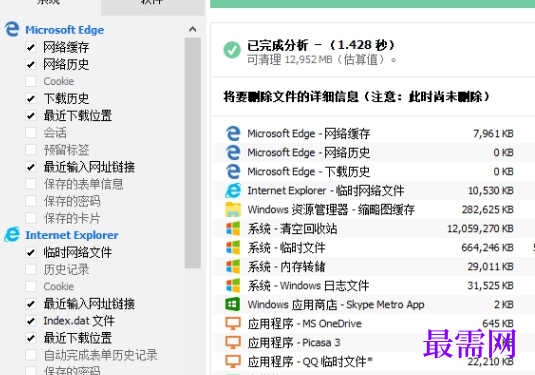Click the 29,011 KB size value
The height and width of the screenshot is (375, 535).
(x=491, y=266)
